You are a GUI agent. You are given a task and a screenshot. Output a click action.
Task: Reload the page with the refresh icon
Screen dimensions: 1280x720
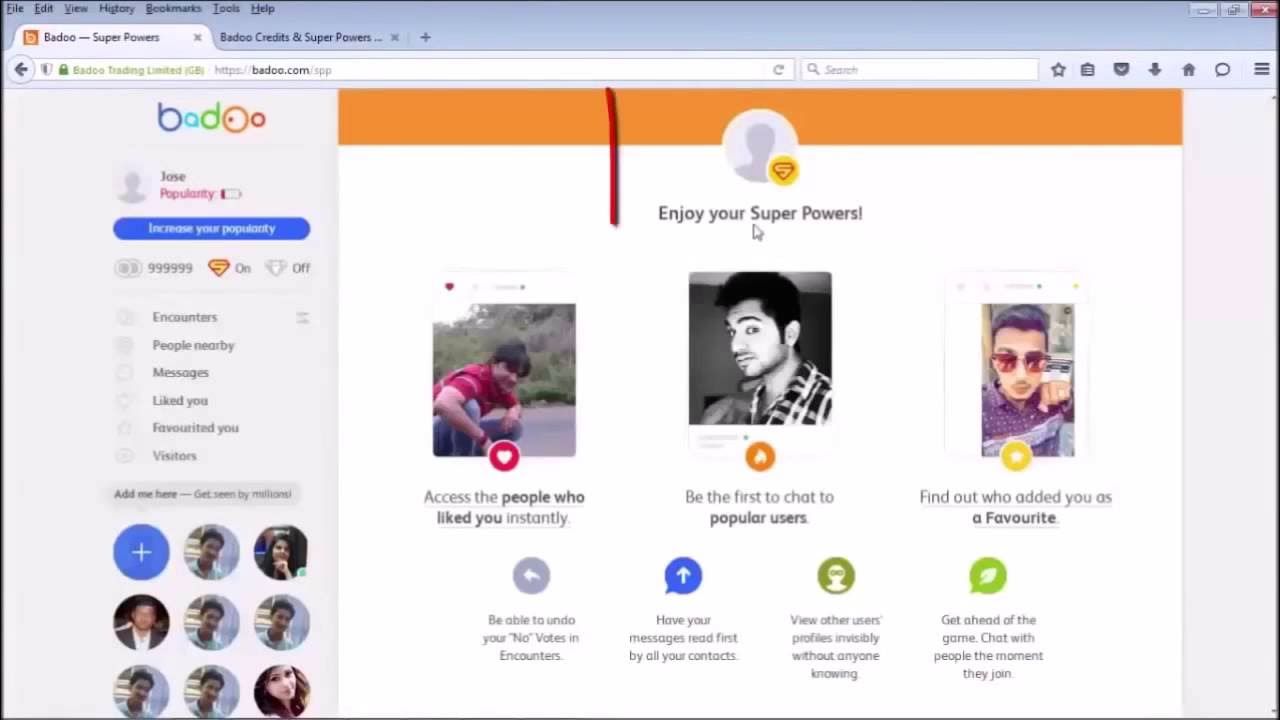[778, 70]
